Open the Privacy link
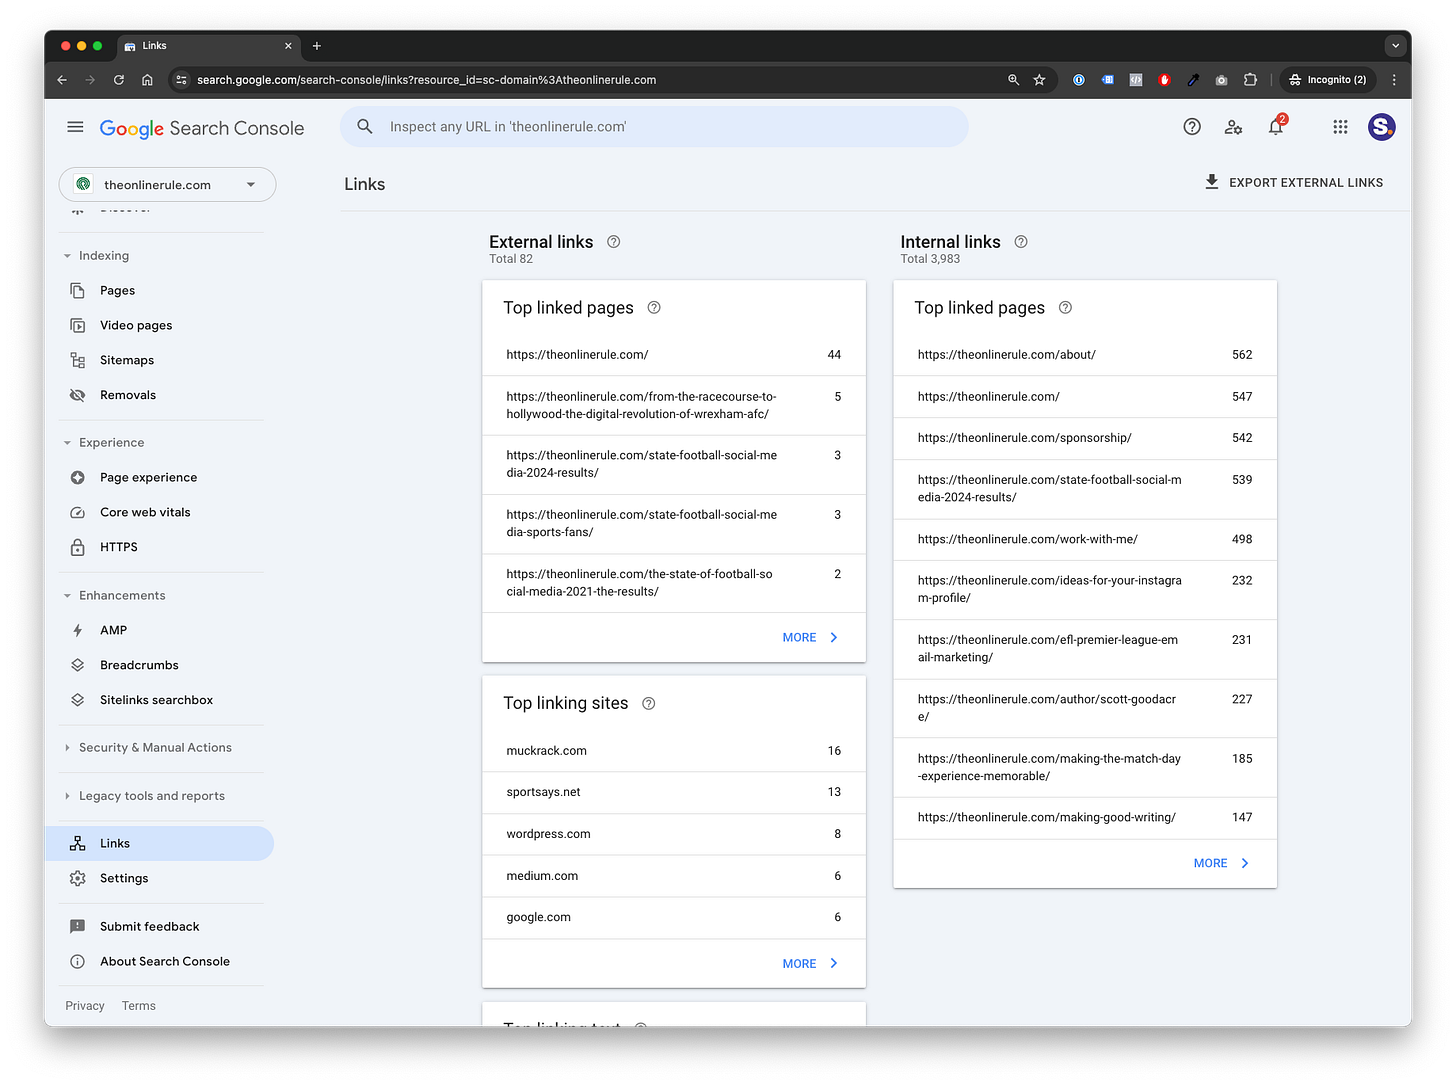The image size is (1456, 1085). [x=85, y=1006]
